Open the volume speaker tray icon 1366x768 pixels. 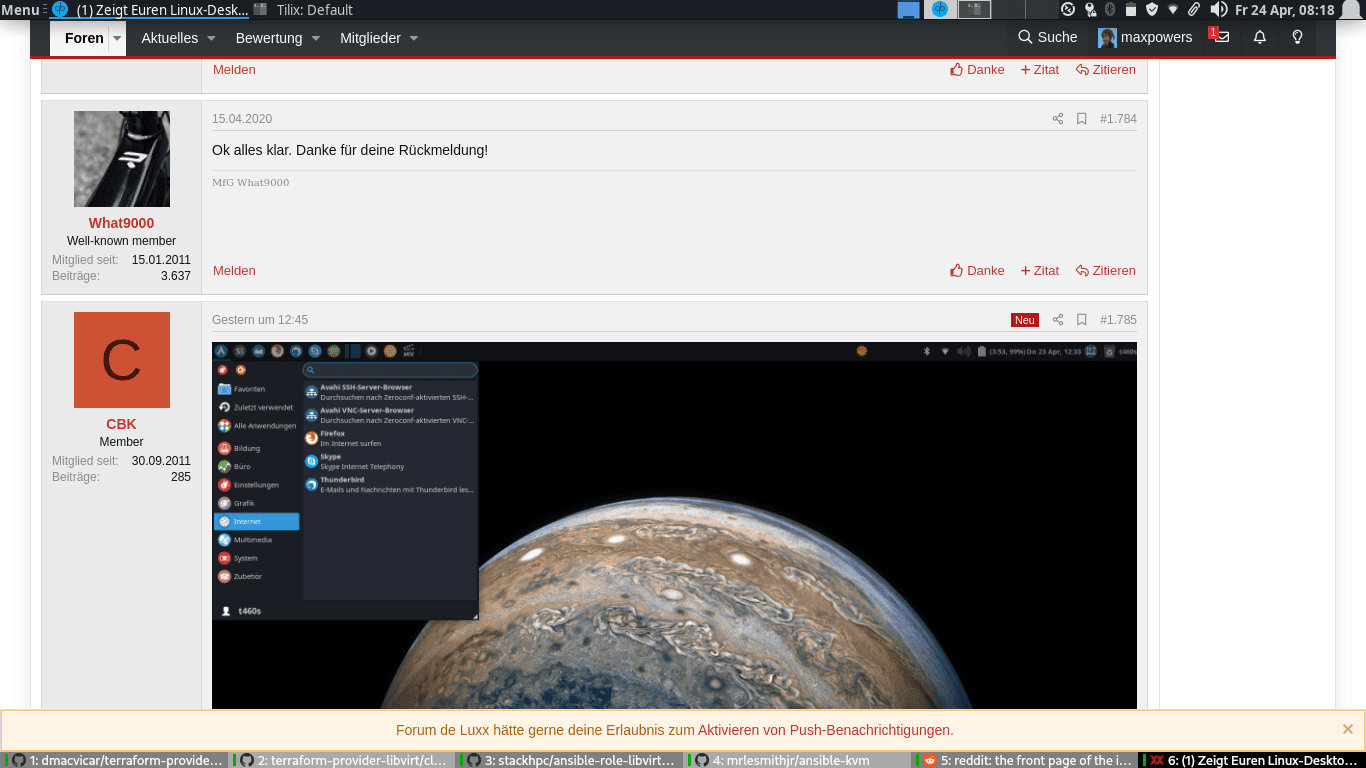click(x=1218, y=10)
